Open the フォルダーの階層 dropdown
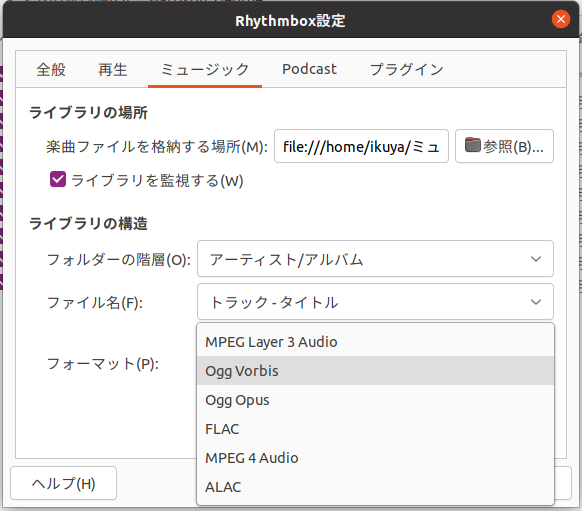 pos(375,259)
